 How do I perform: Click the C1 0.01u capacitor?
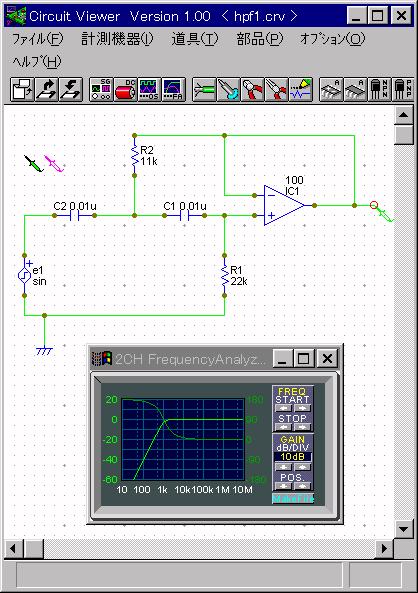click(185, 216)
